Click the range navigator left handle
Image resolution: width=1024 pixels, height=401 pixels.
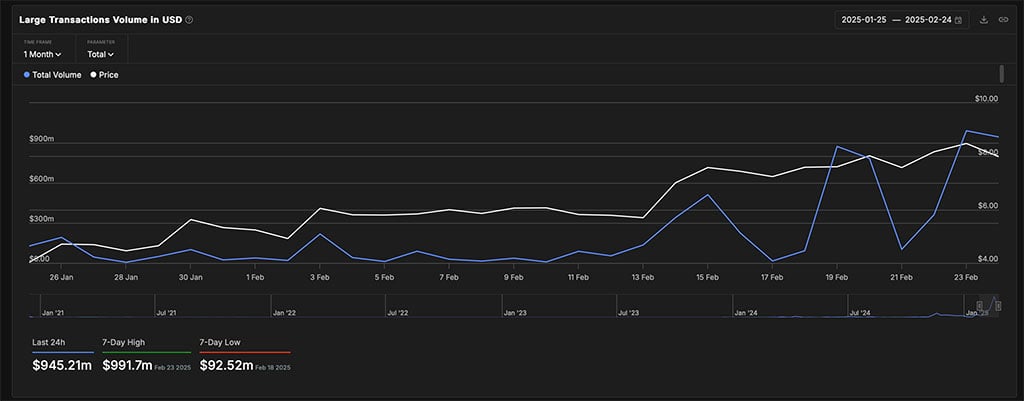tap(980, 305)
